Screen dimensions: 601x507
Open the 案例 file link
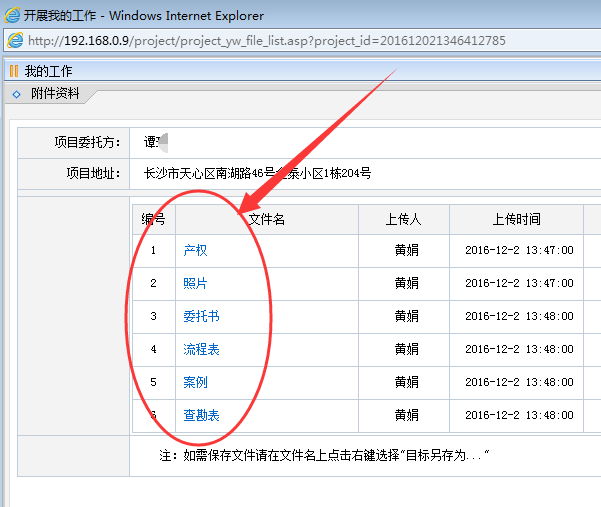(x=195, y=382)
